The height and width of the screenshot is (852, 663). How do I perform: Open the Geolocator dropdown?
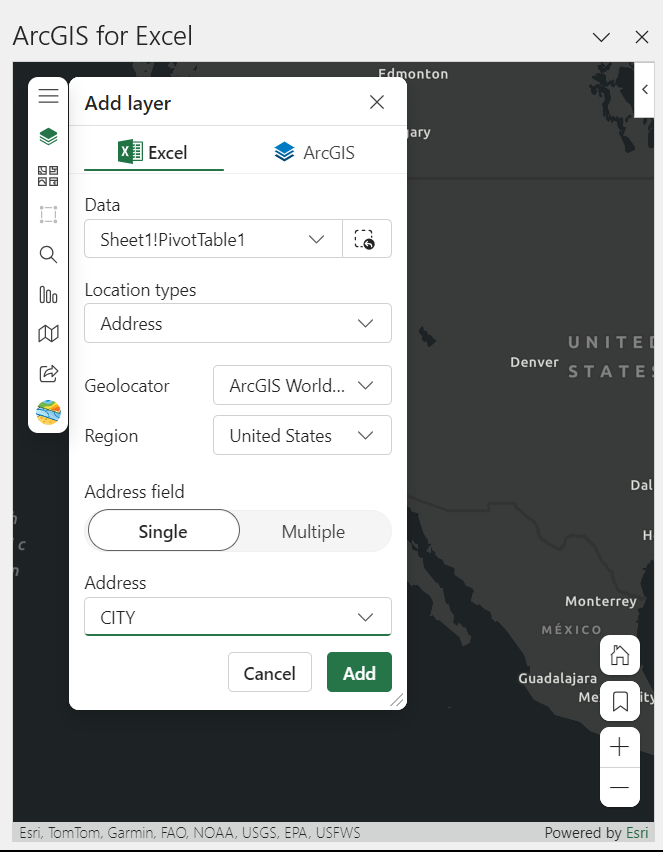click(302, 385)
